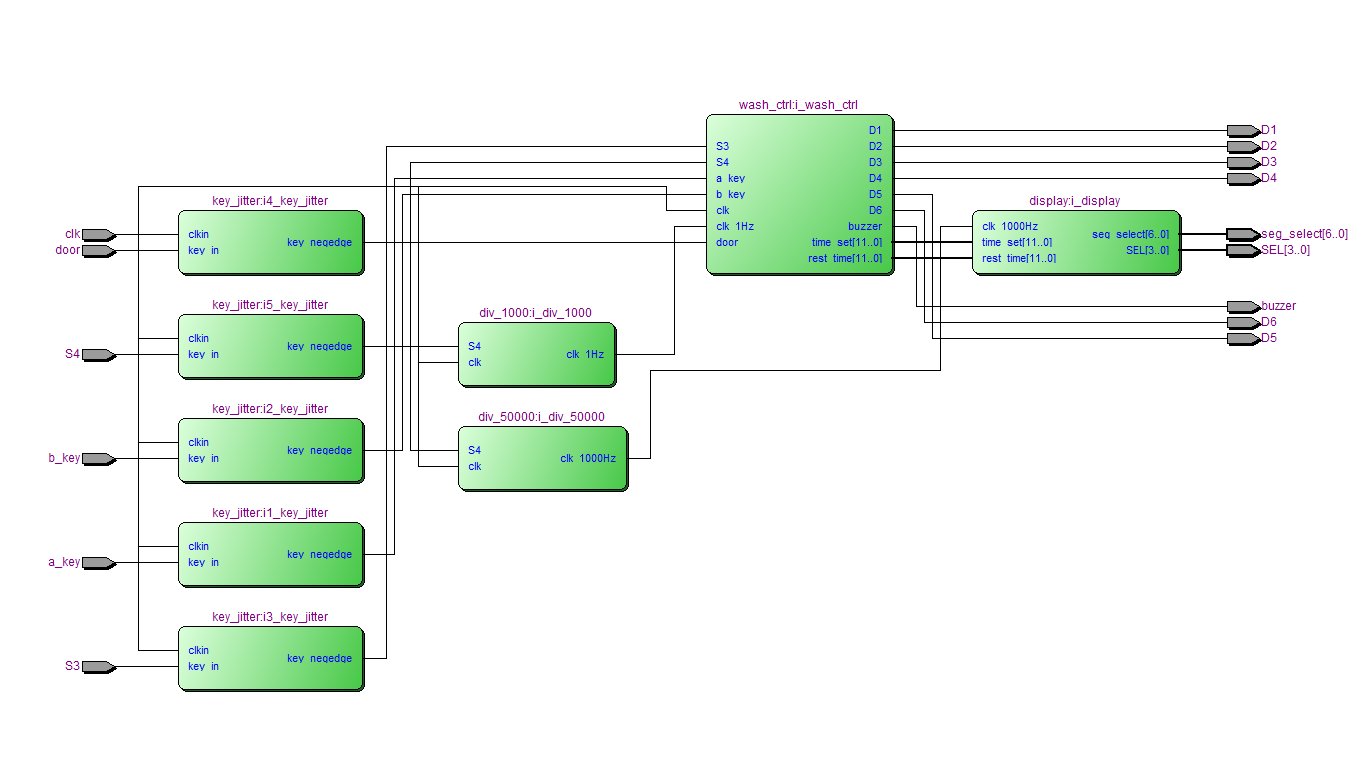Select rest_time[11..0] input port on display block
The image size is (1364, 757).
[1019, 259]
